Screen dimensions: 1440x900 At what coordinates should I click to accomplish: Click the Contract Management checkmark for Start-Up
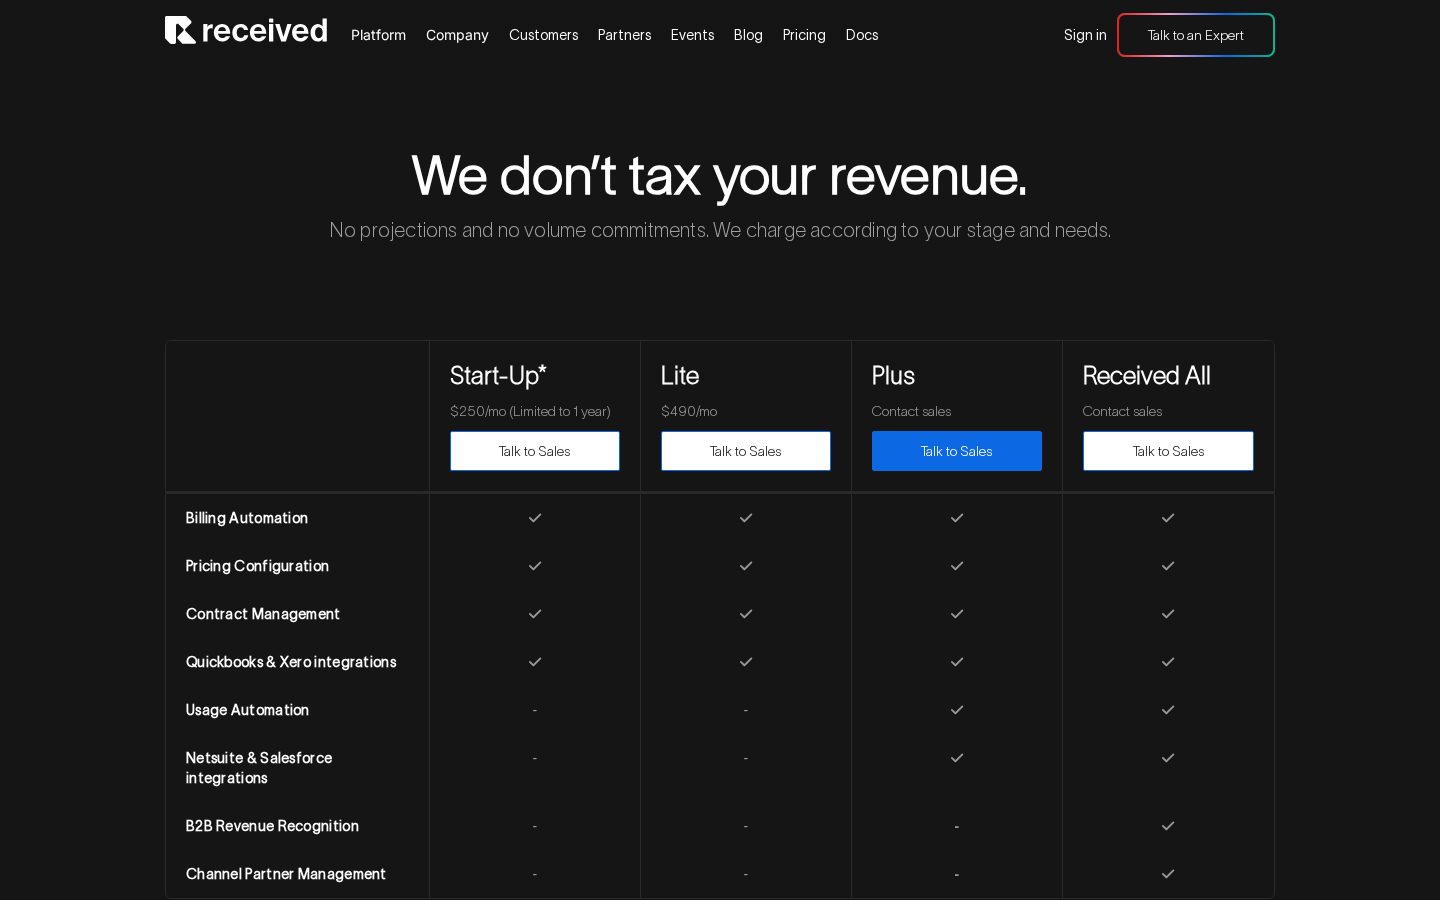[x=535, y=614]
